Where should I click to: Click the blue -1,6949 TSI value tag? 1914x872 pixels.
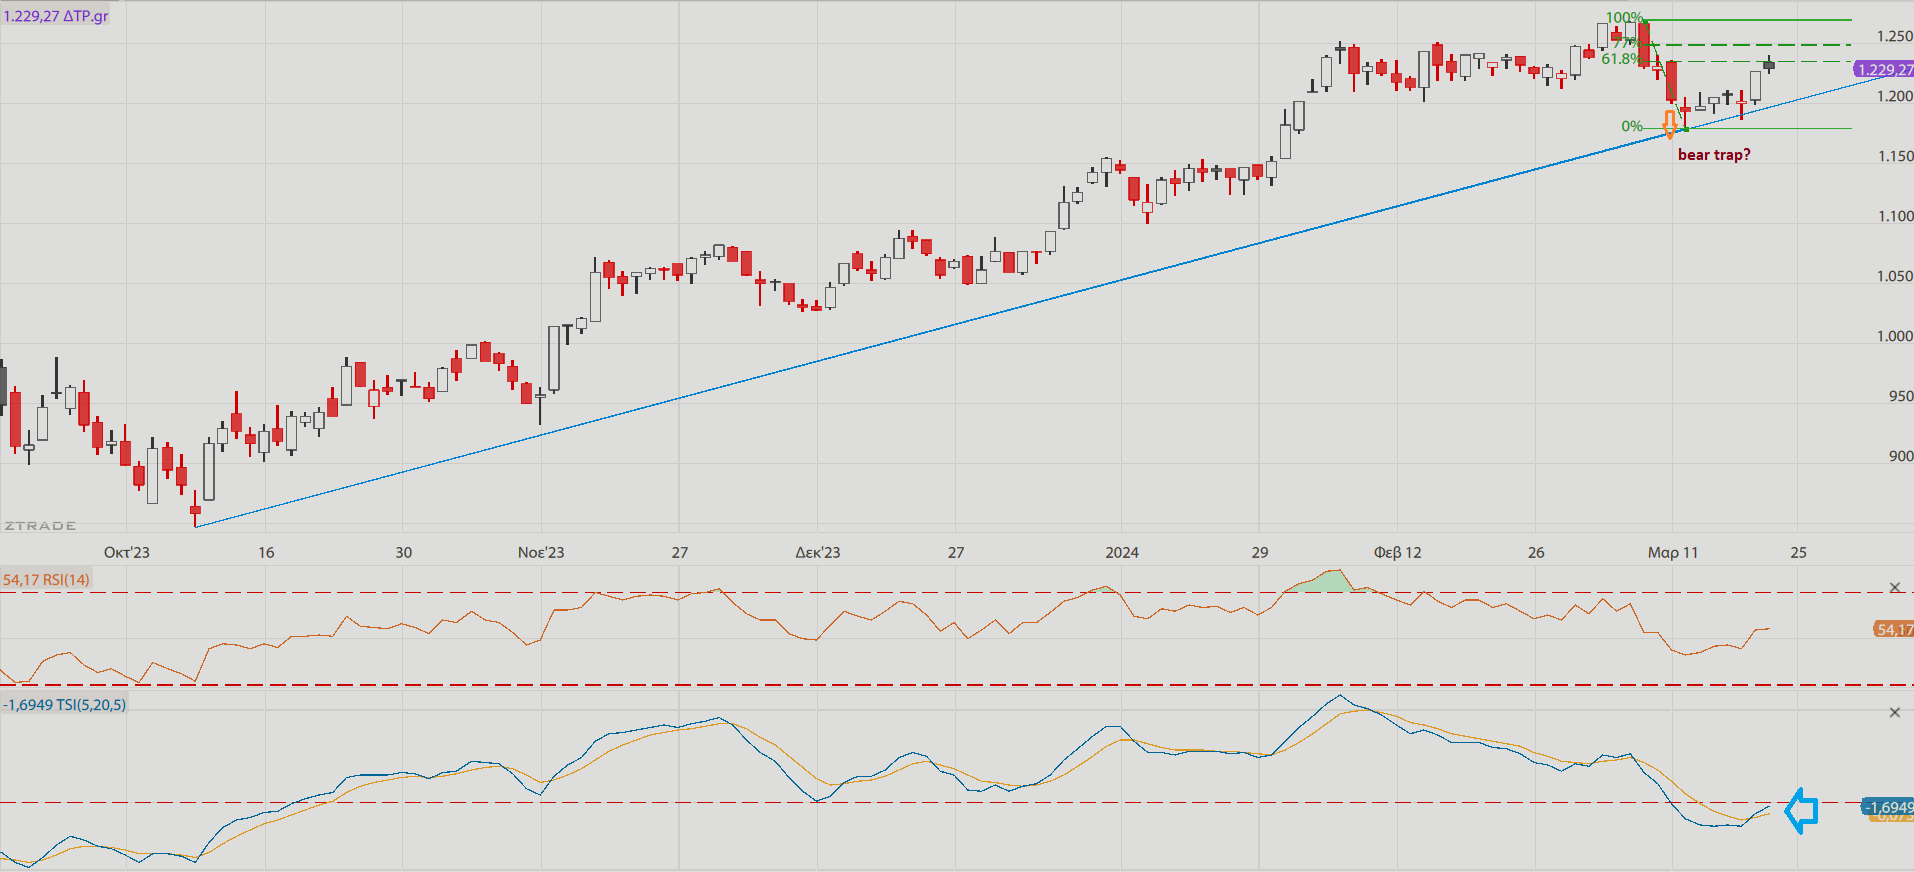(1888, 807)
